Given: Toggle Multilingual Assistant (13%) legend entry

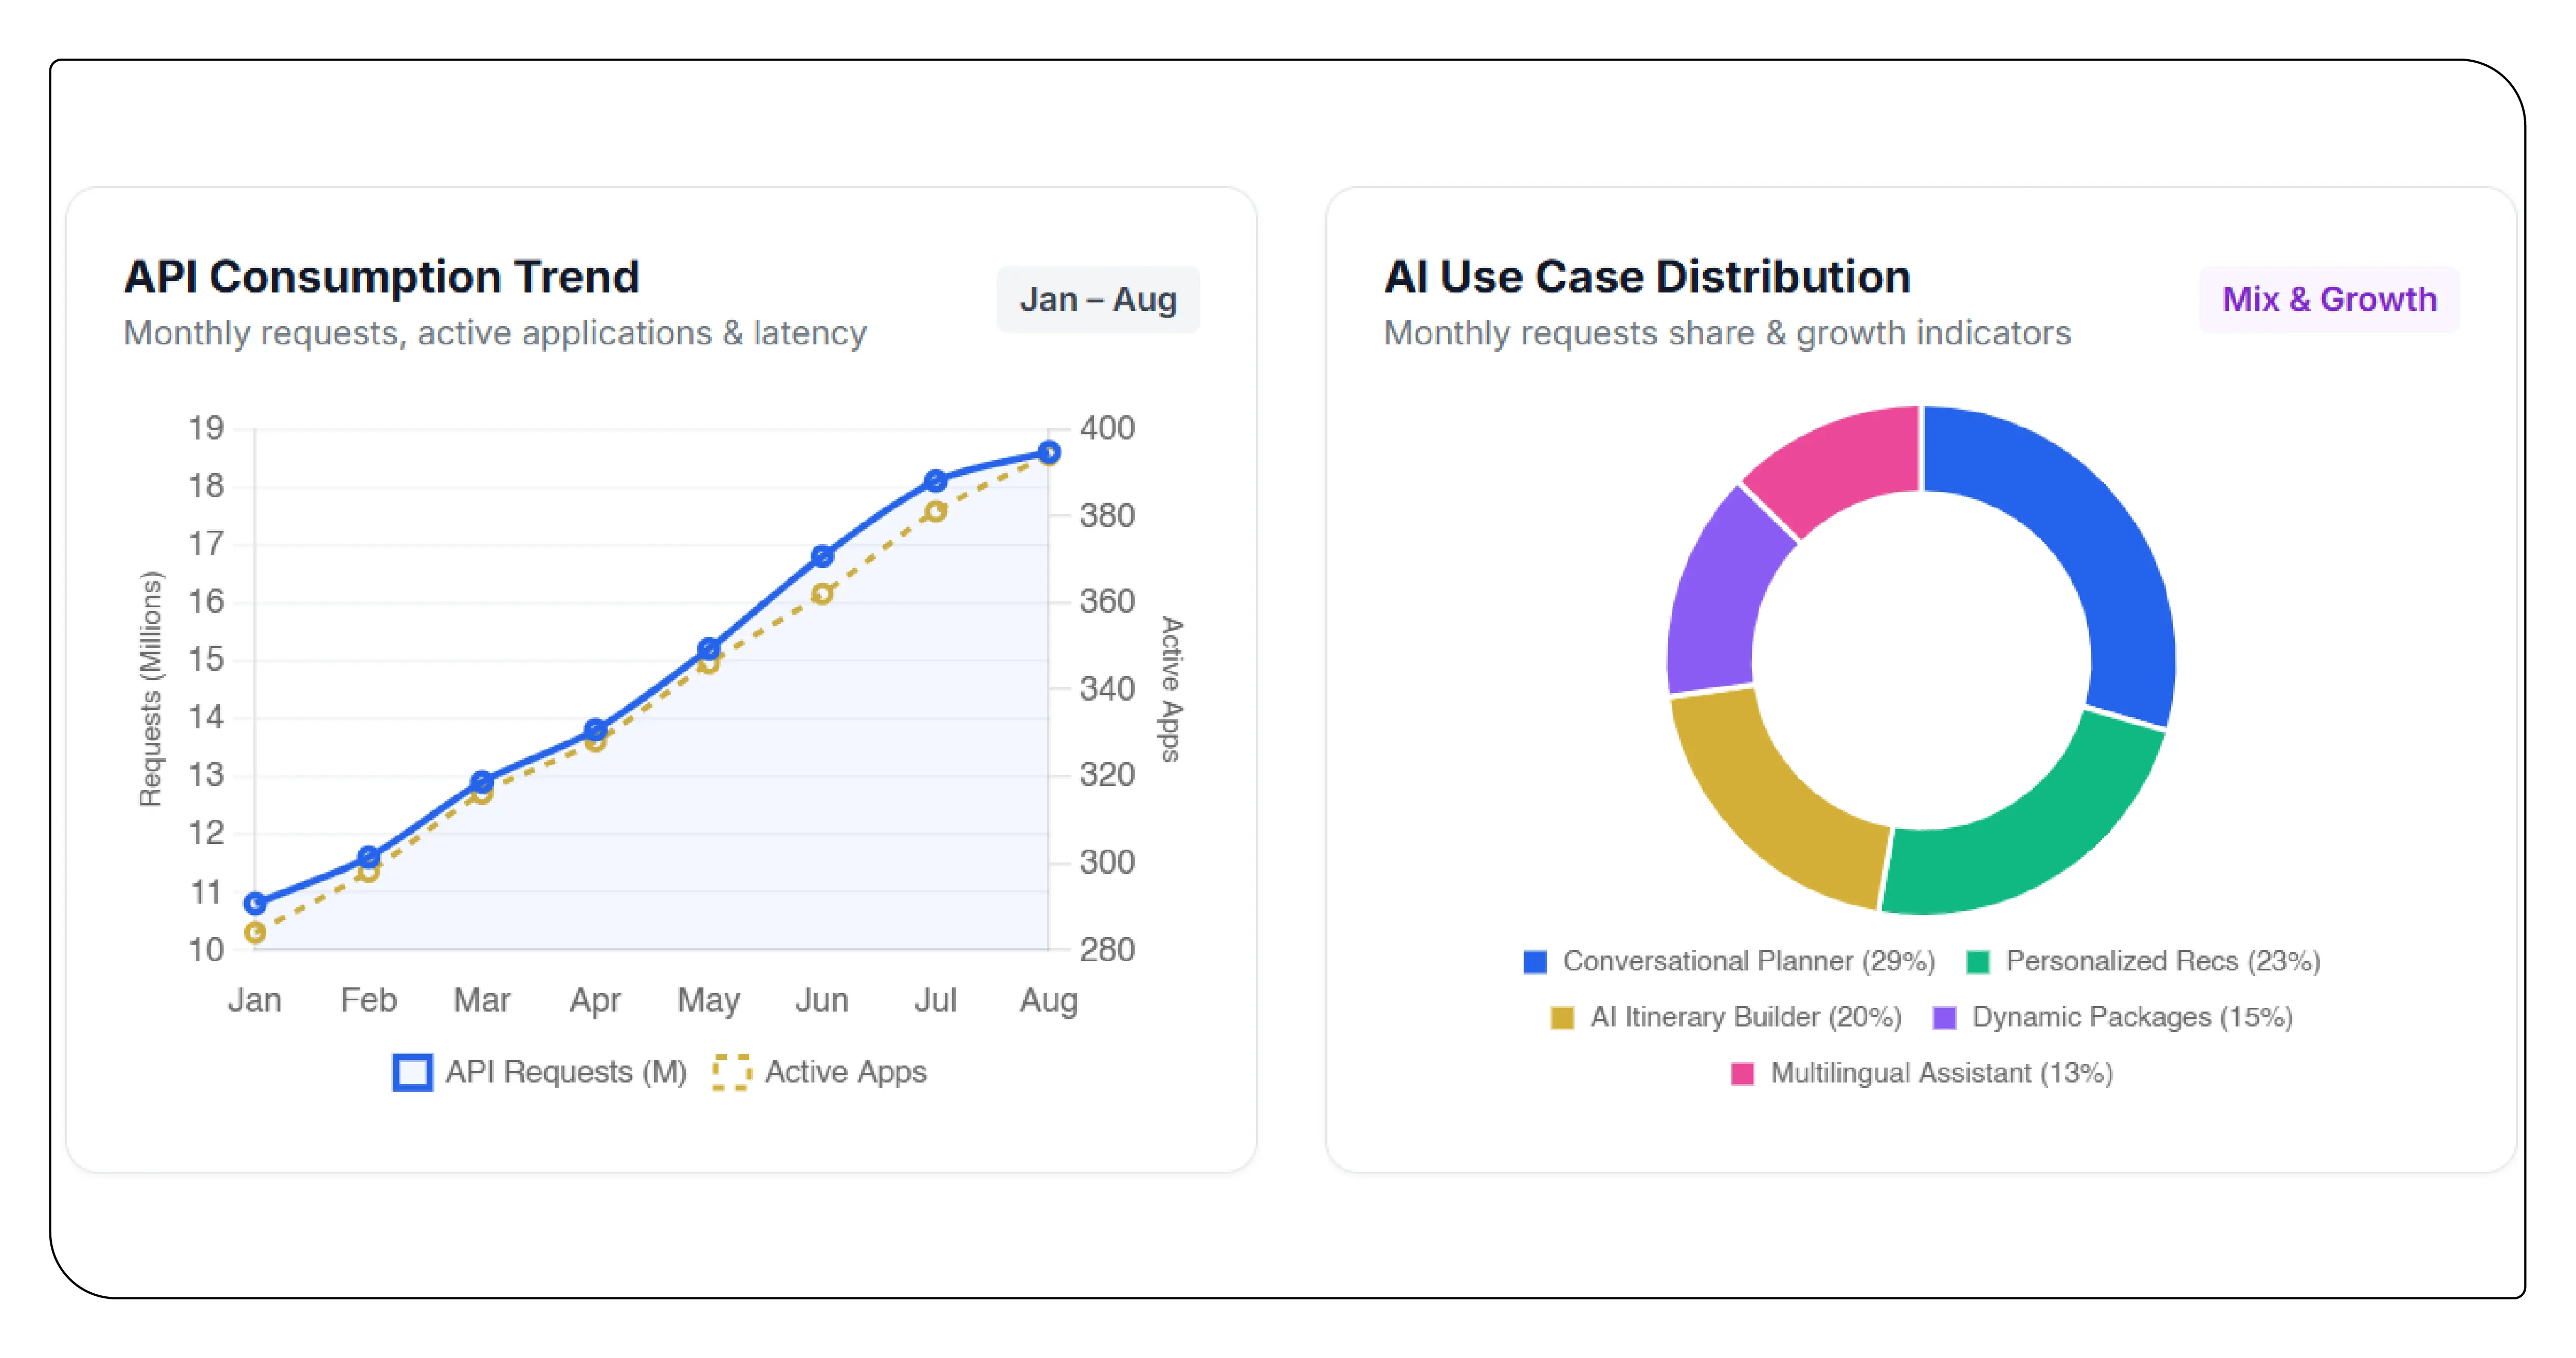Looking at the screenshot, I should pos(1921,1073).
